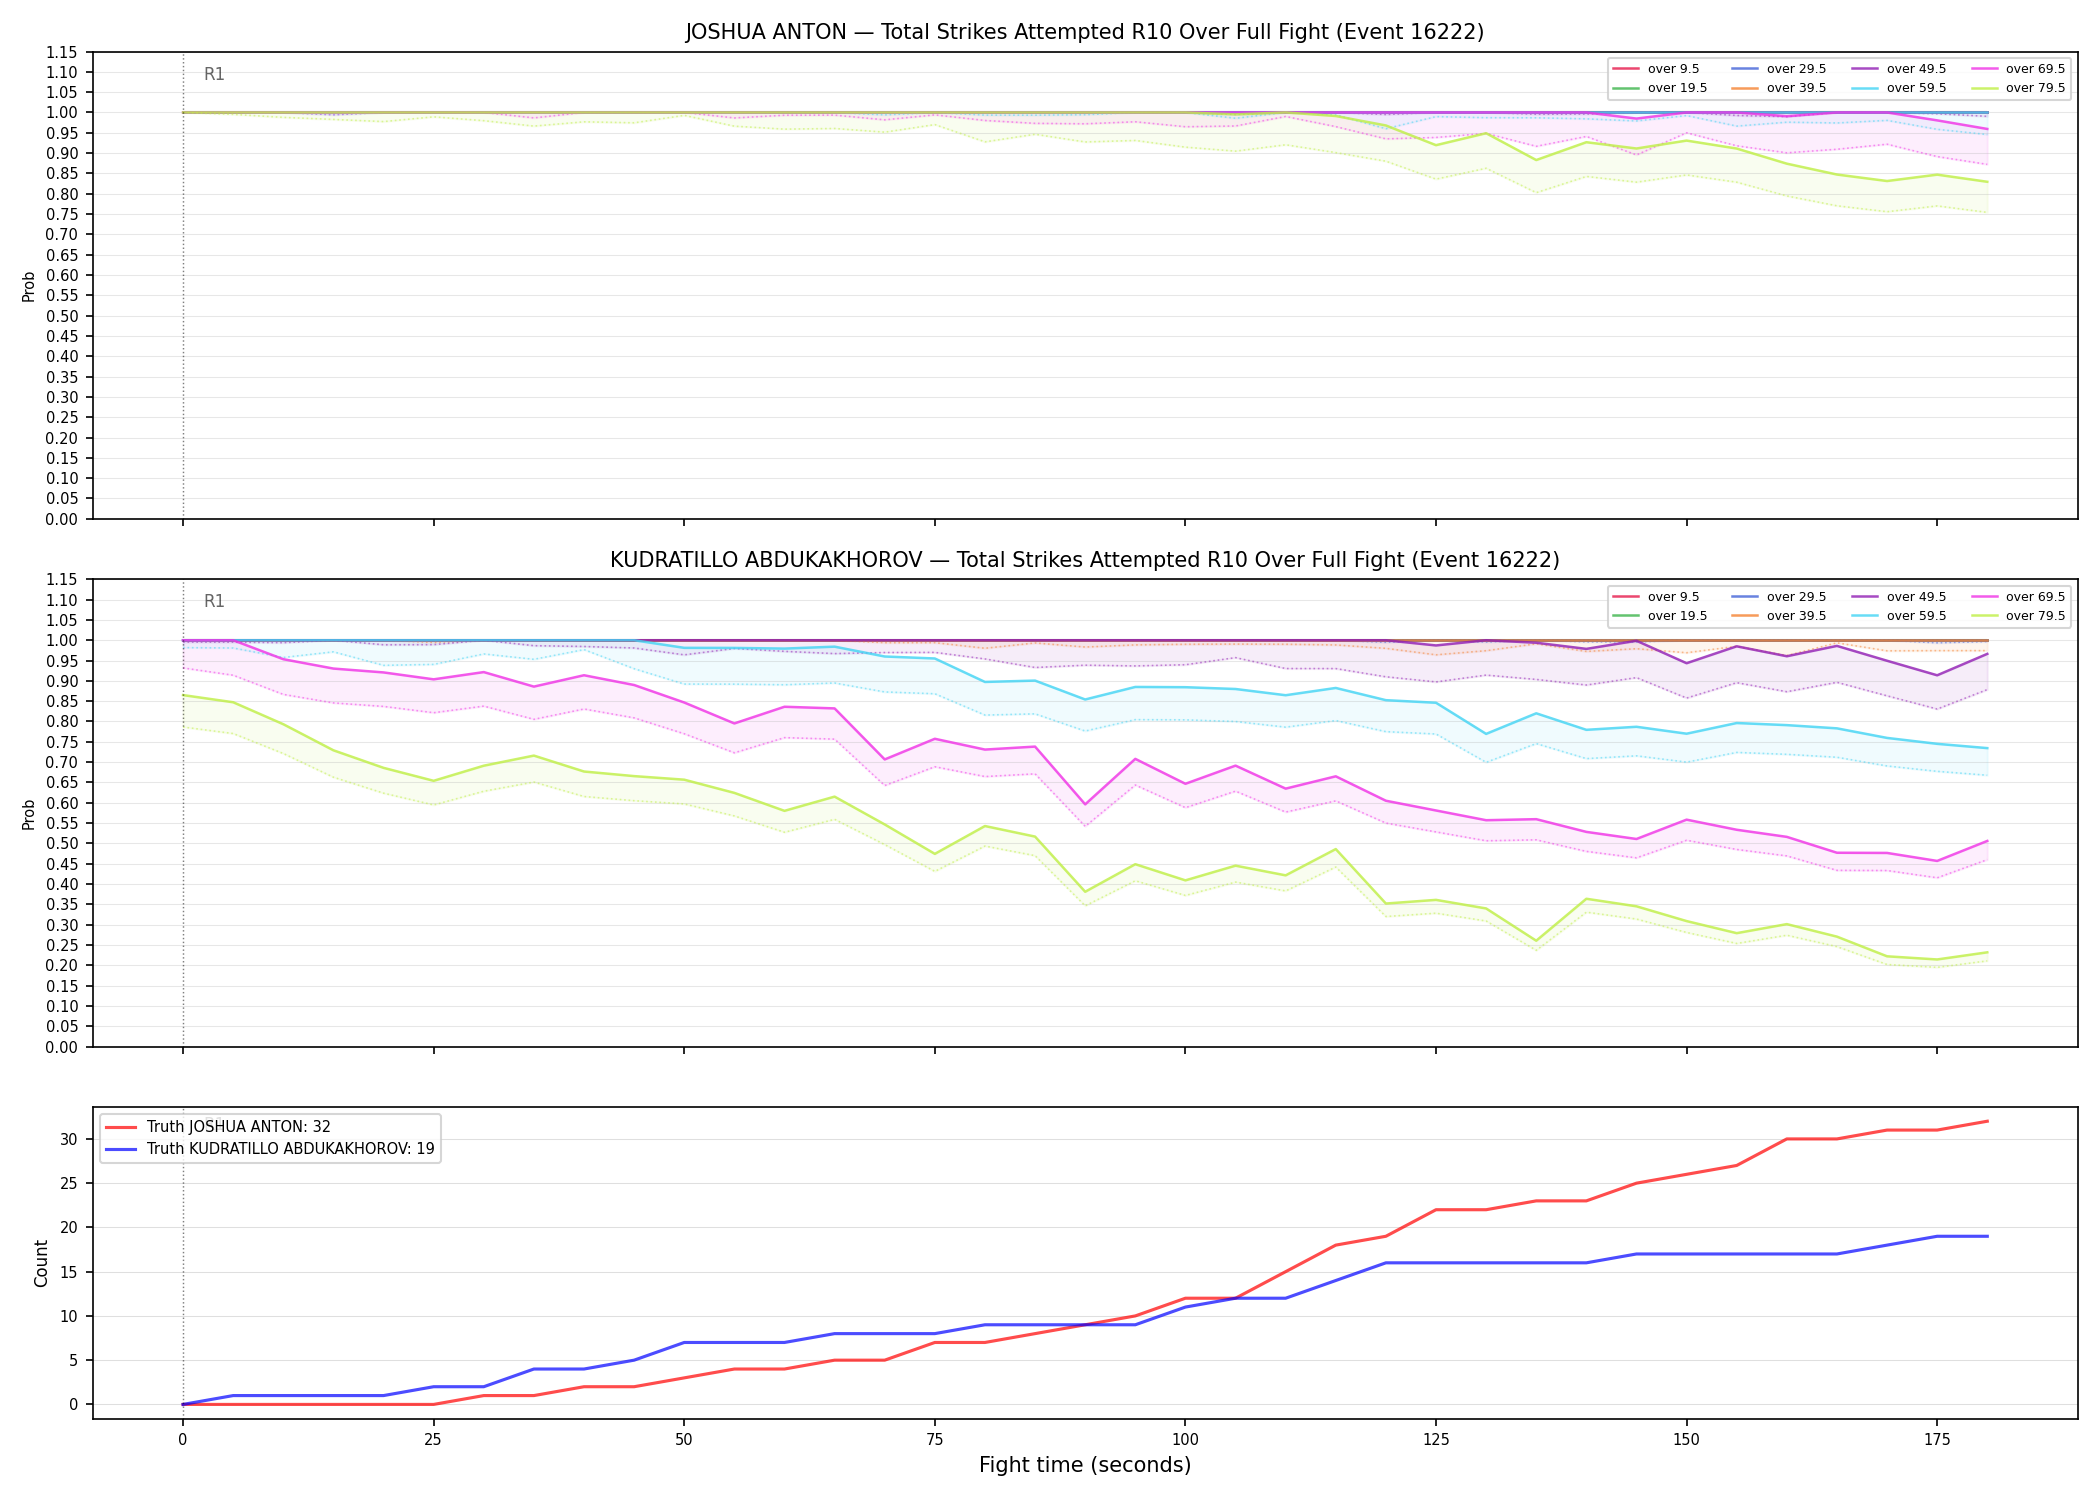Click the R1 round marker in JOSHUA ANTON chart

(214, 74)
